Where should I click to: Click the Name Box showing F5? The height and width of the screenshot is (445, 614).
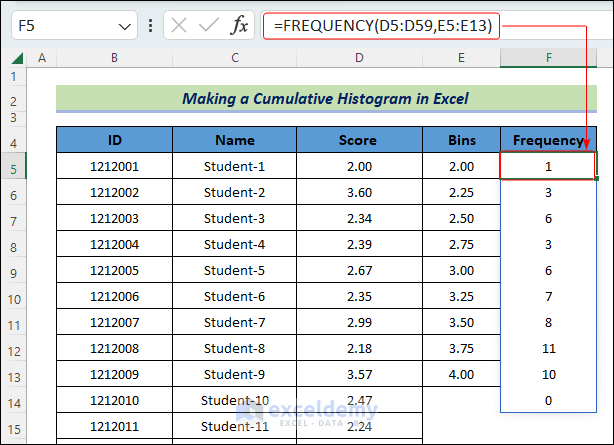[x=60, y=26]
